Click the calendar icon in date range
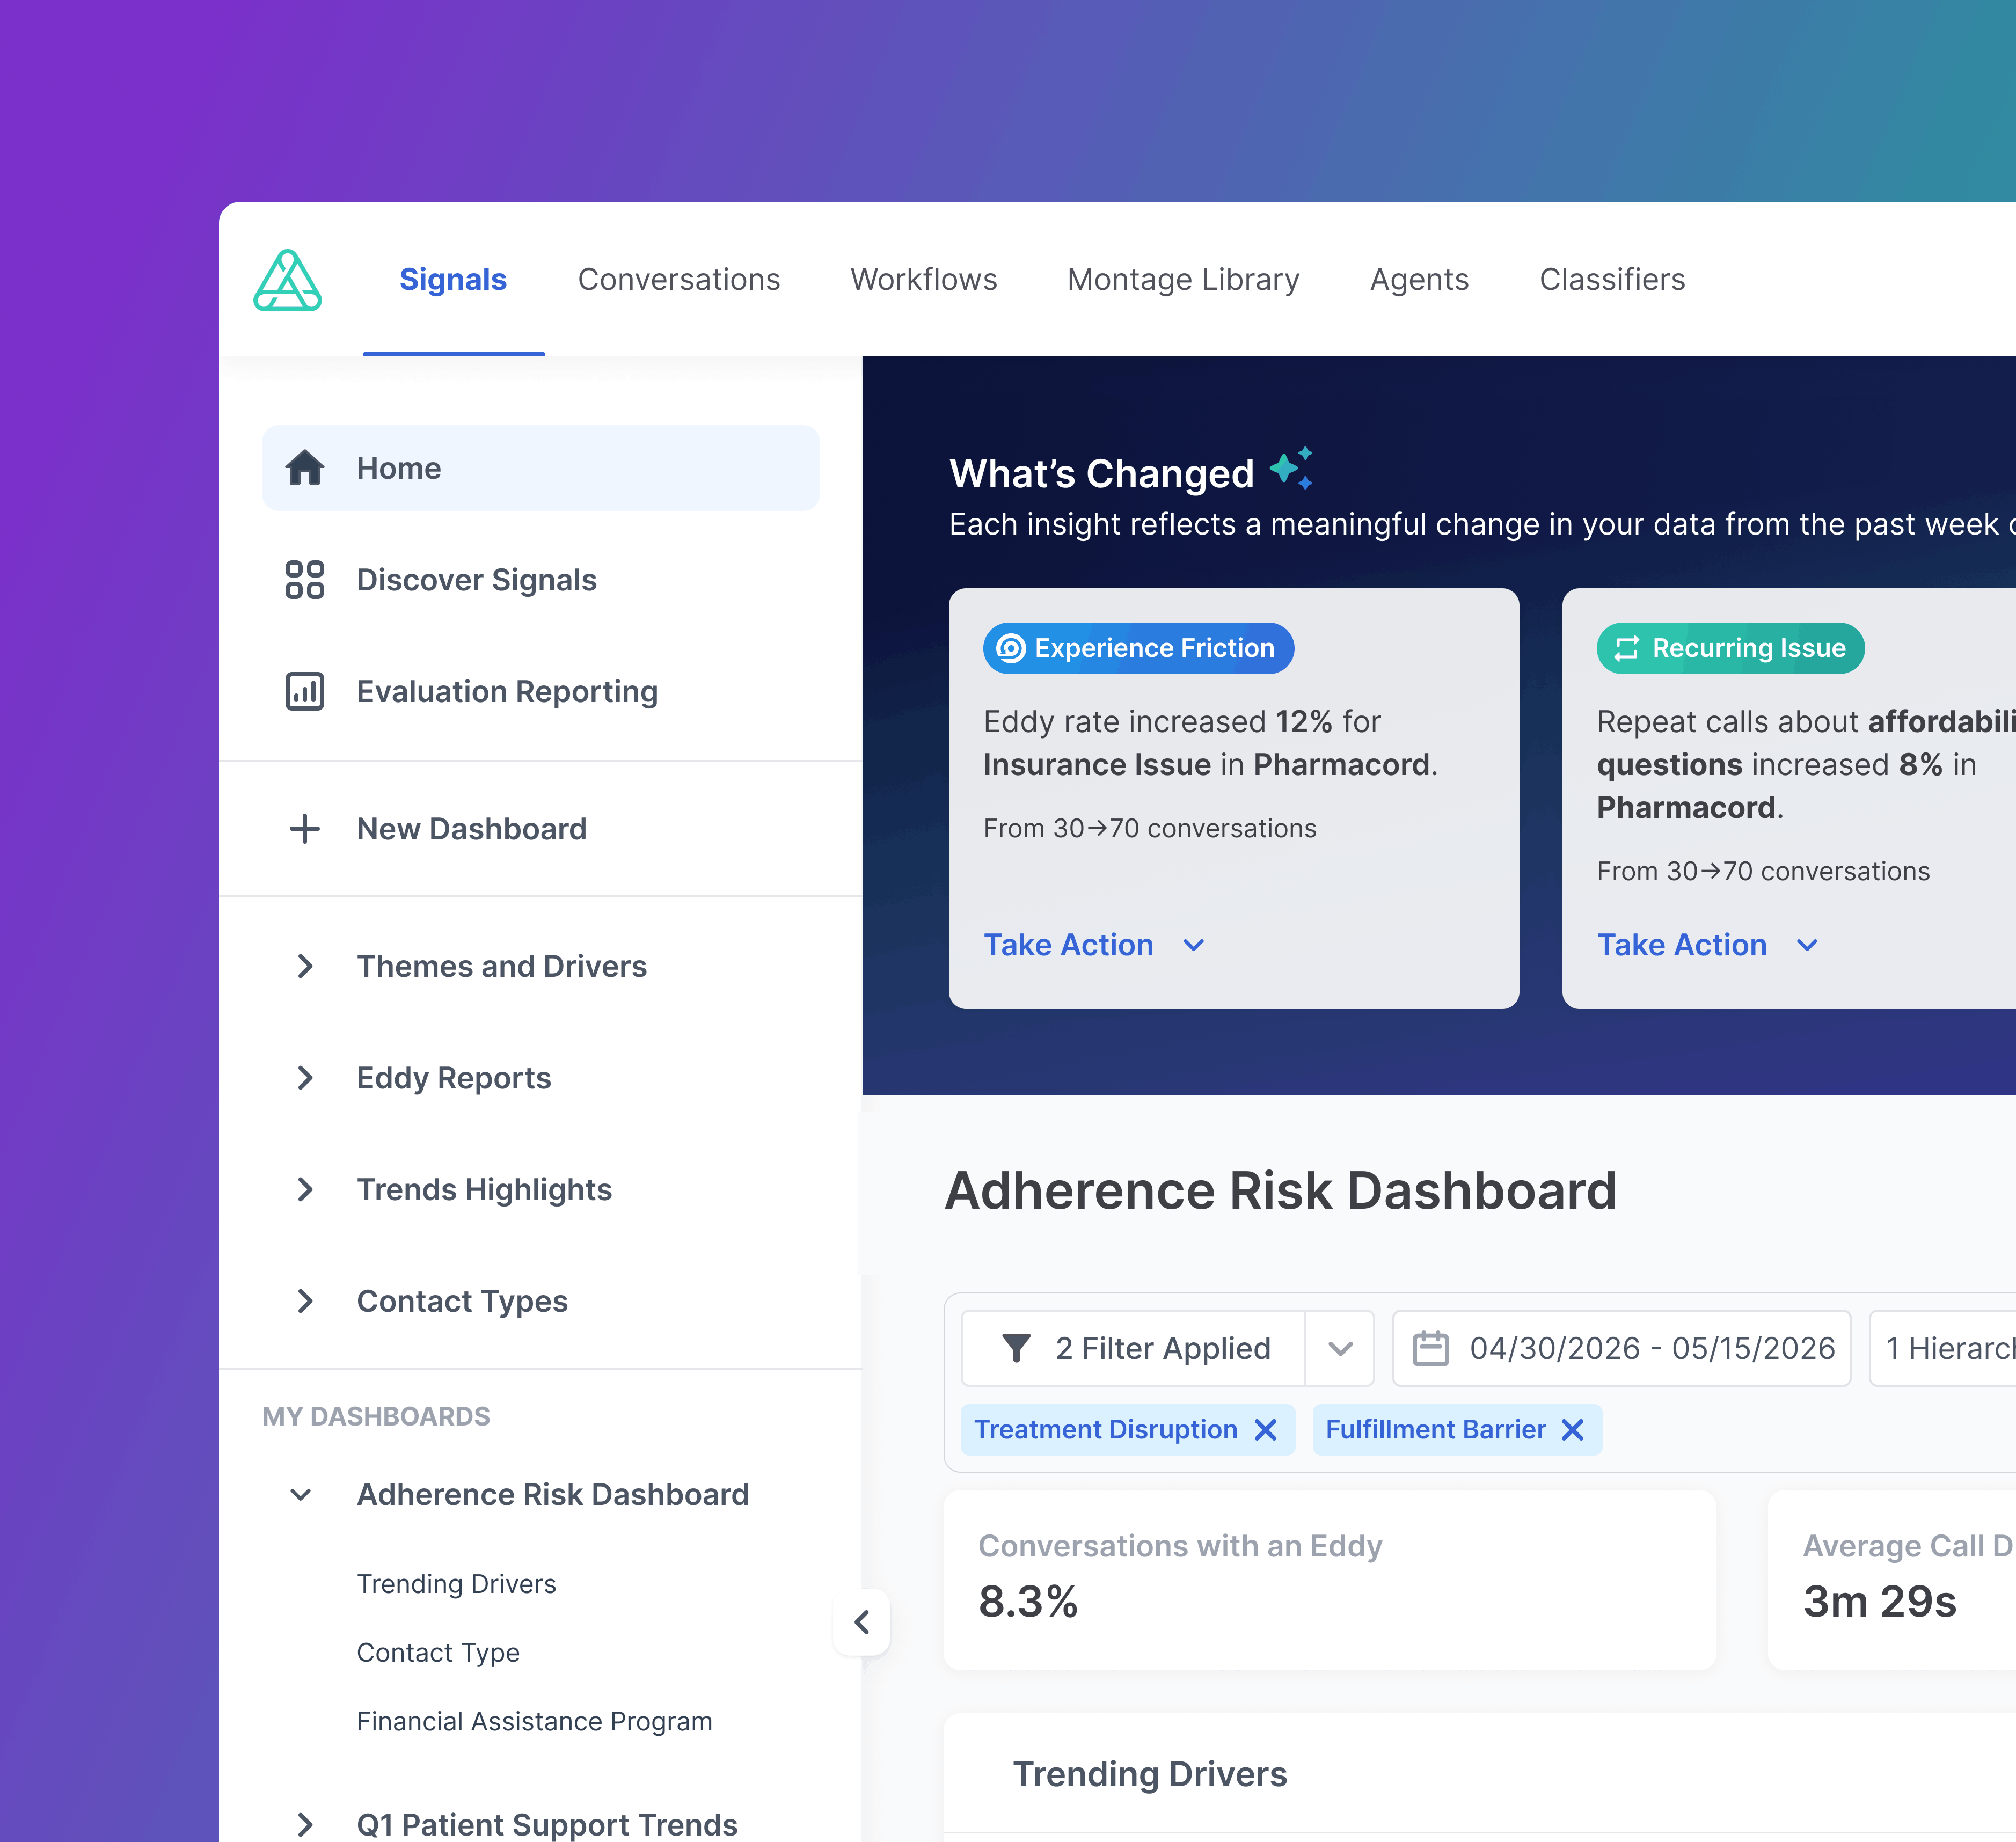Viewport: 2016px width, 1842px height. tap(1430, 1348)
